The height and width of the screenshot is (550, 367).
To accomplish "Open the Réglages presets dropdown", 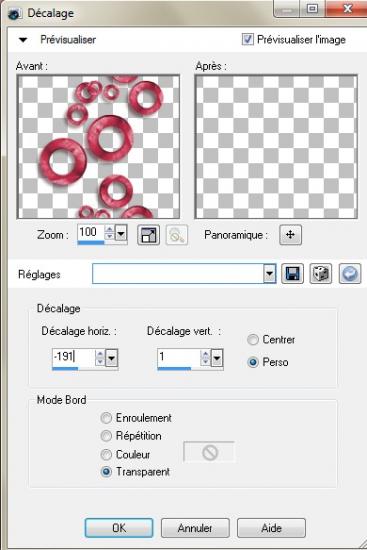I will 269,273.
